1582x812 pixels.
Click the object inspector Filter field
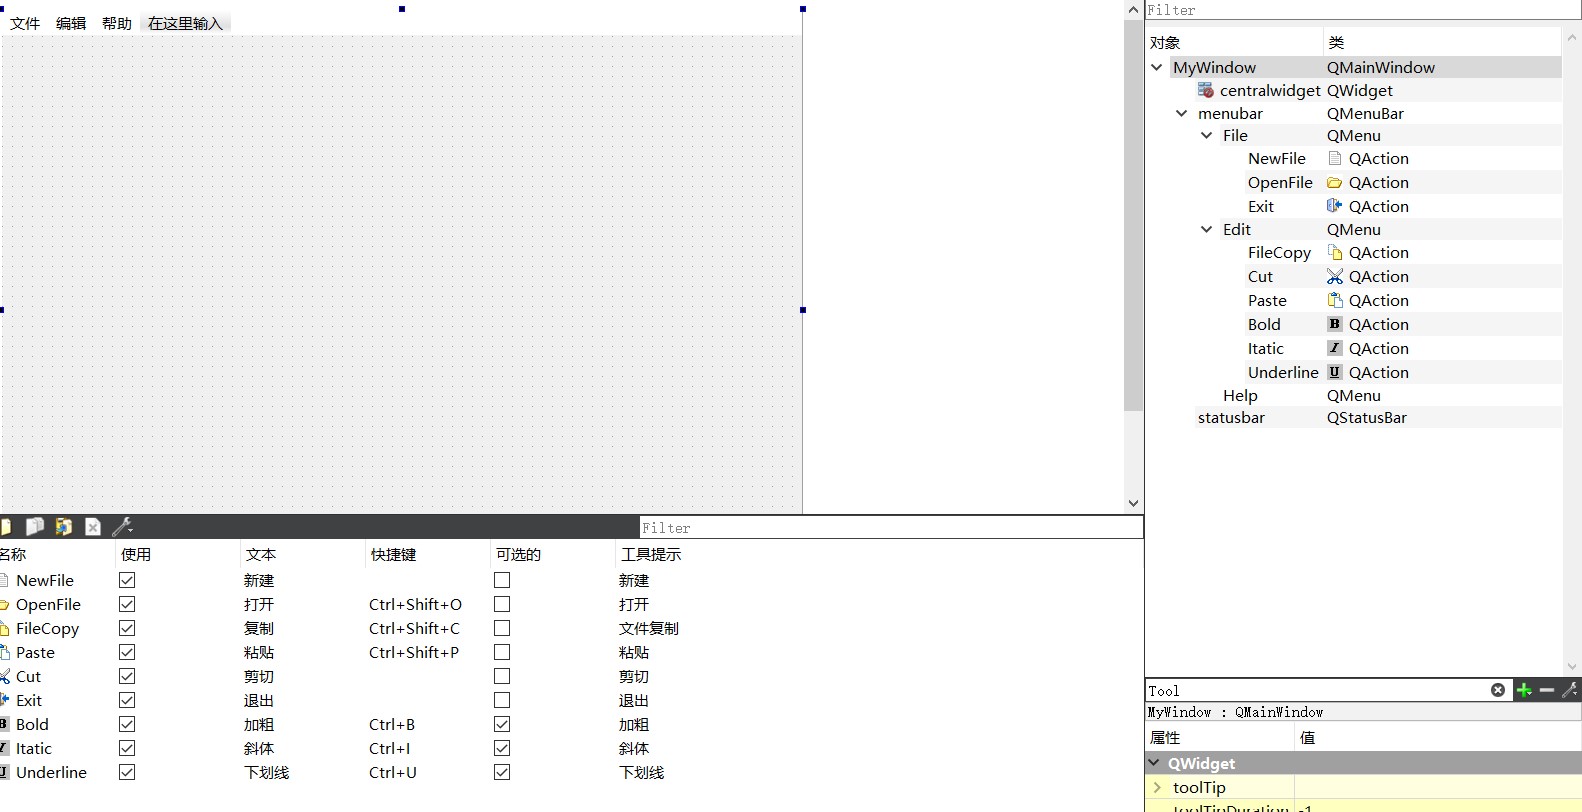(1363, 10)
